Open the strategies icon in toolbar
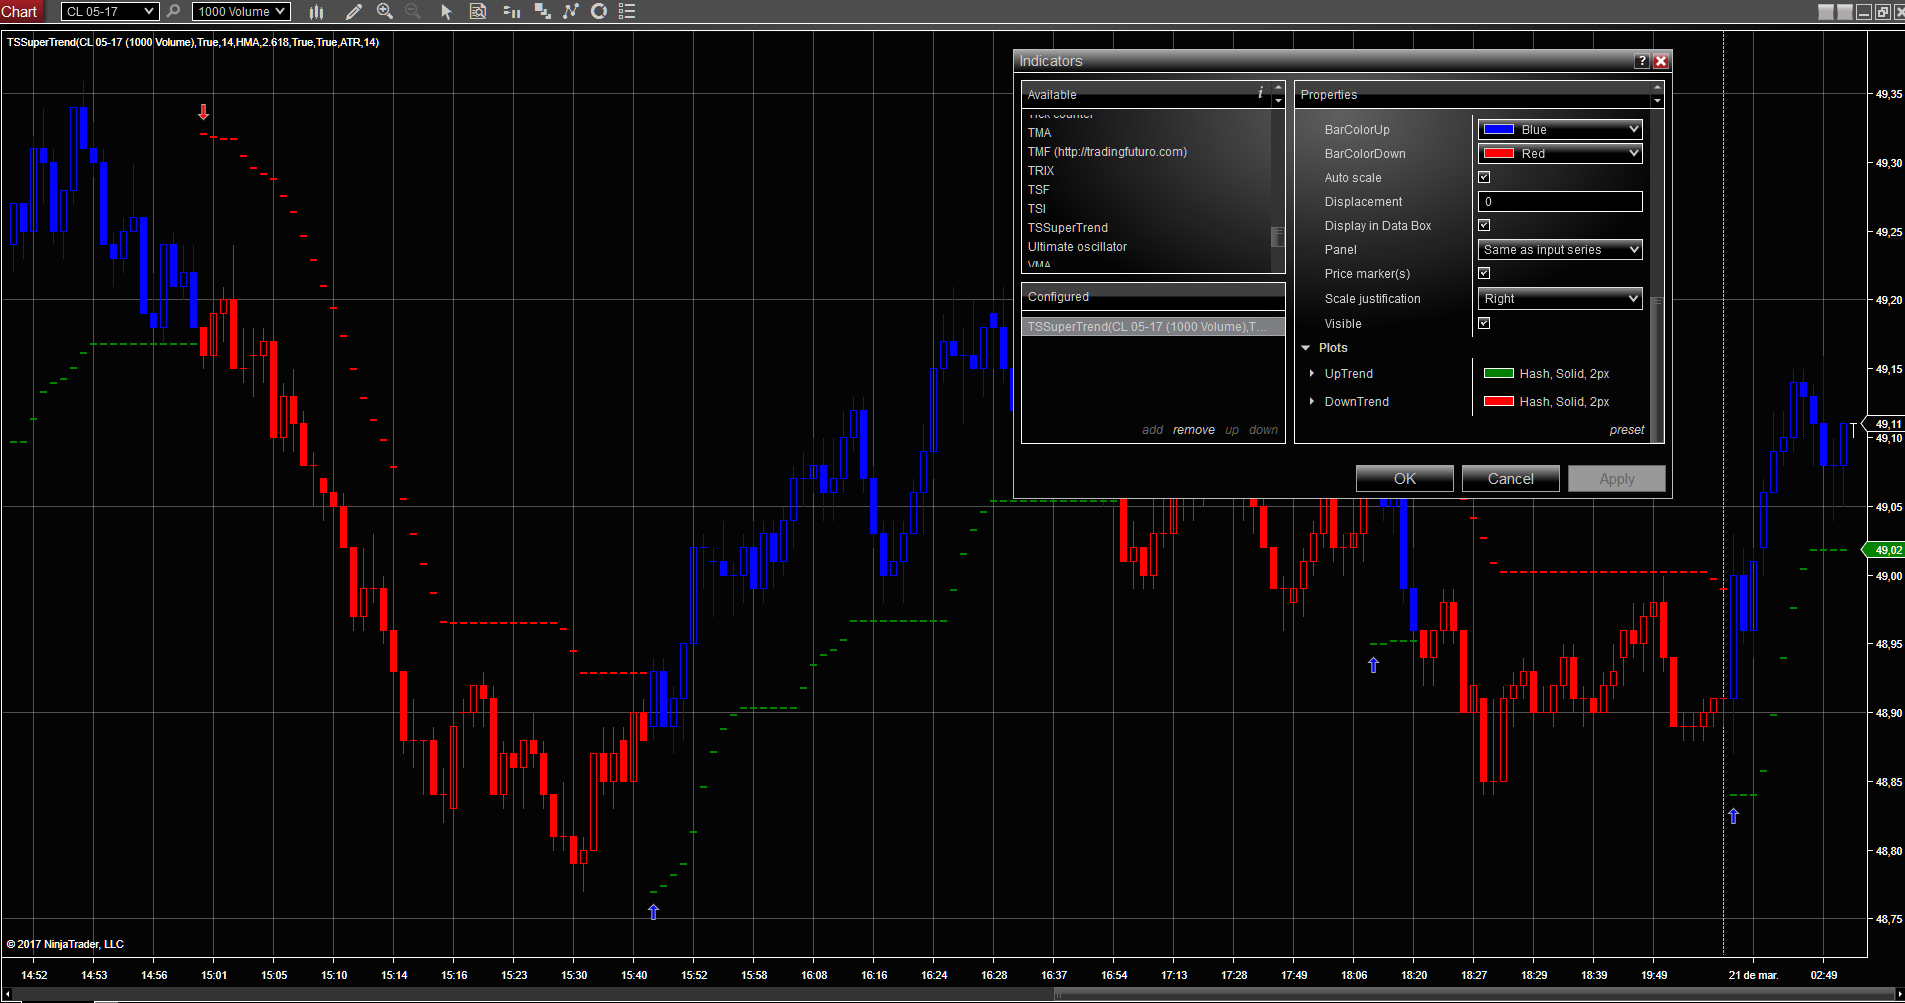 tap(571, 12)
